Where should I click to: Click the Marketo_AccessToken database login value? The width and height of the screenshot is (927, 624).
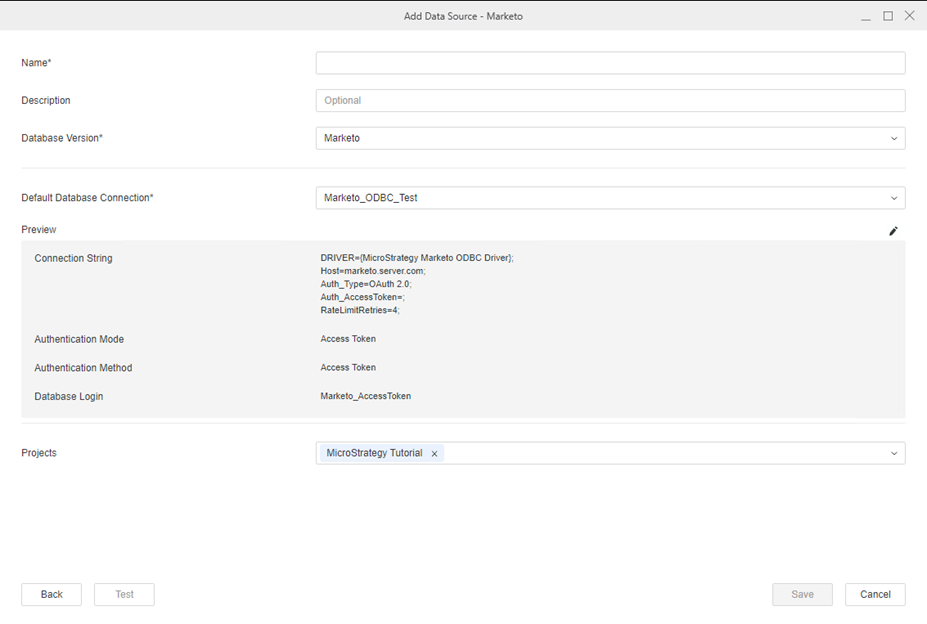click(x=365, y=396)
